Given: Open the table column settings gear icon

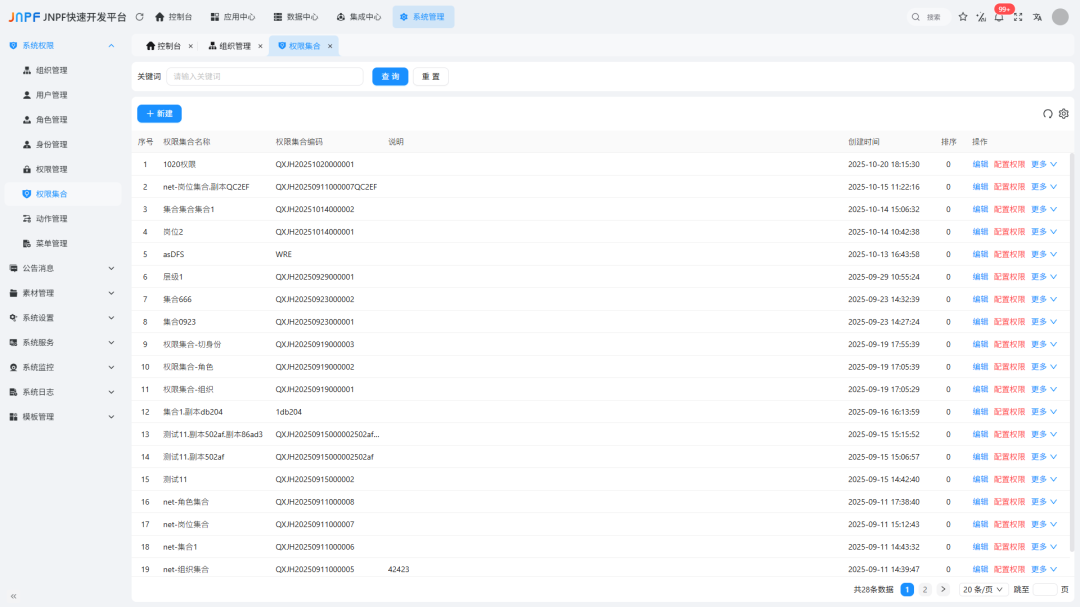Looking at the screenshot, I should click(1063, 114).
